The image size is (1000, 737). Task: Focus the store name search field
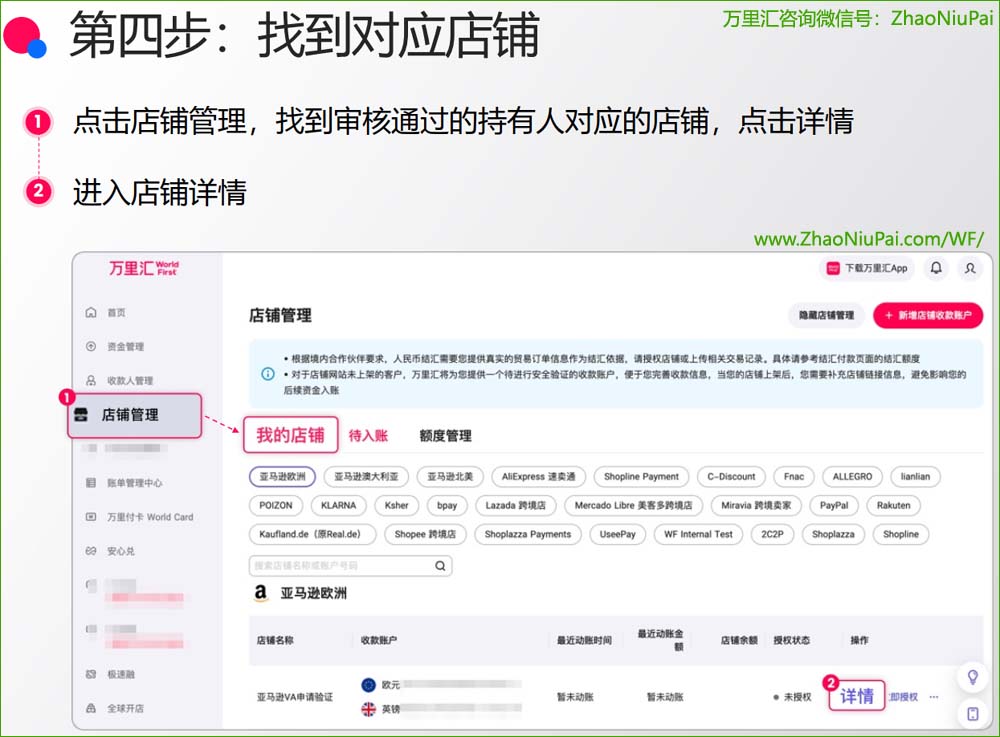tap(350, 566)
